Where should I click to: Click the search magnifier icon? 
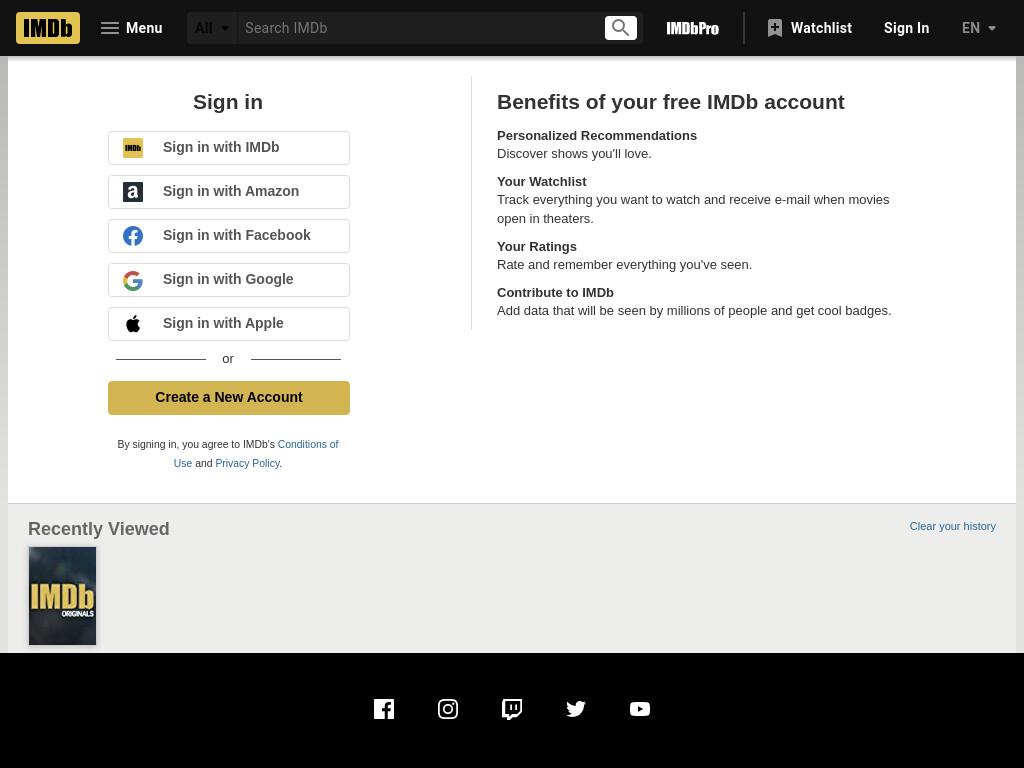tap(620, 28)
